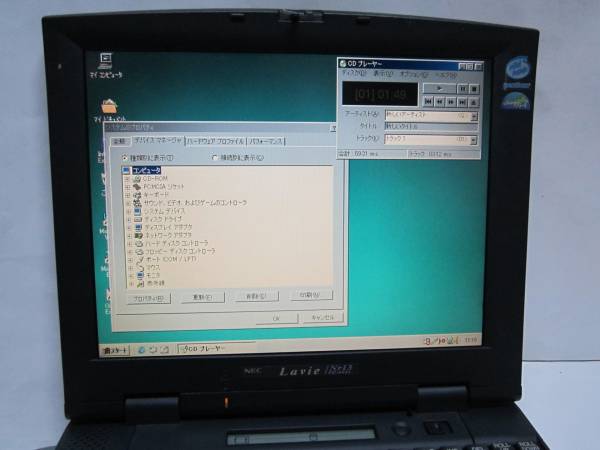This screenshot has width=600, height=450.
Task: Select the コンピュータ root tree item
Action: 147,170
